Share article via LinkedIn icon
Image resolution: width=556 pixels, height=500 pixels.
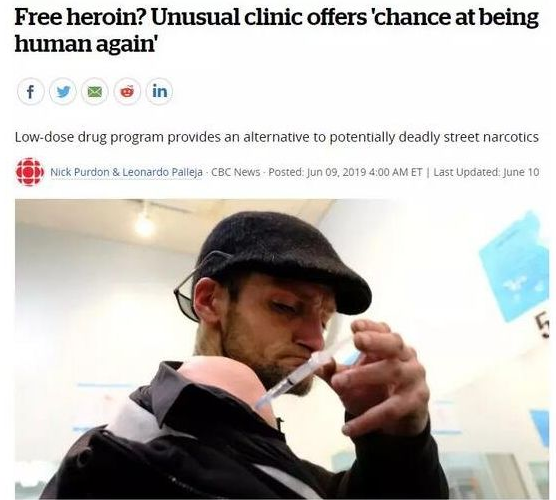pos(160,91)
